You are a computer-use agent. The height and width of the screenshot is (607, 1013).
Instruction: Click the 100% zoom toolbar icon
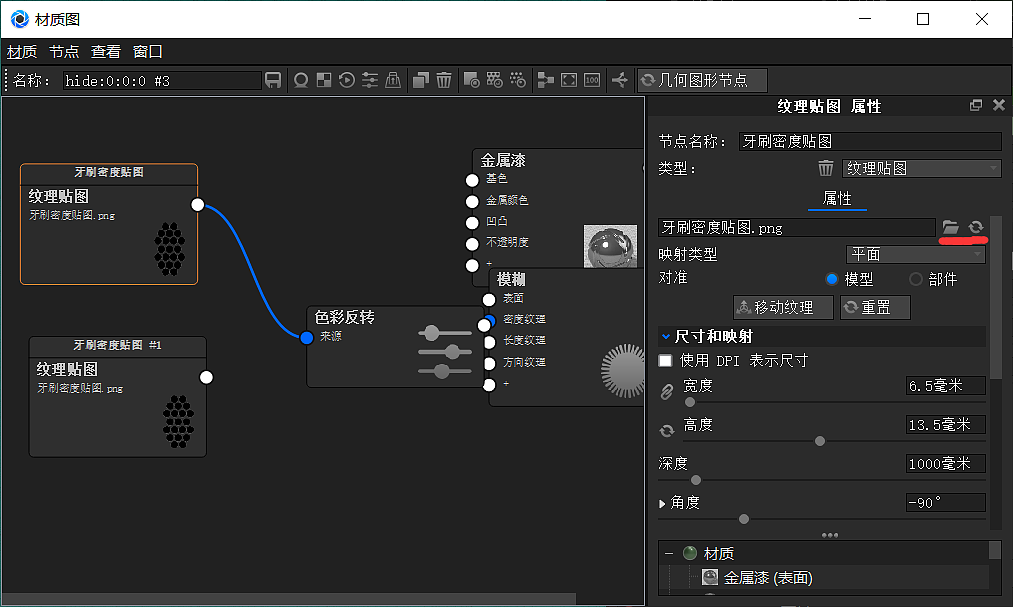592,80
